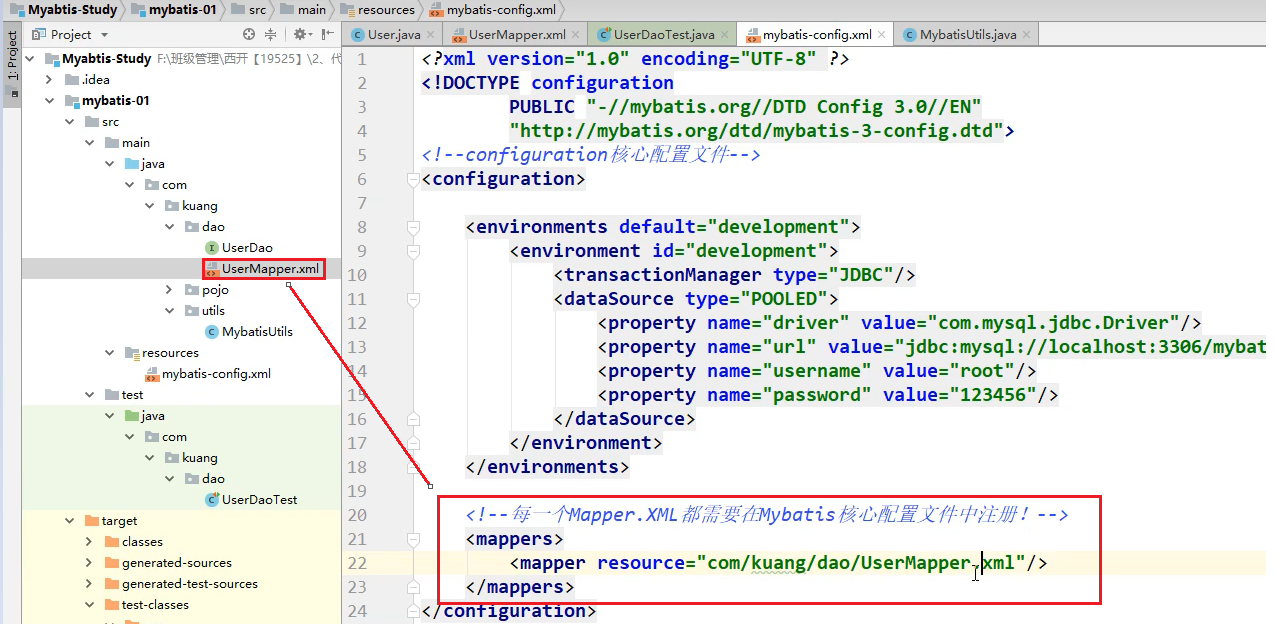Click the main breadcrumb
Screen dimensions: 1276x624
(x=302, y=10)
